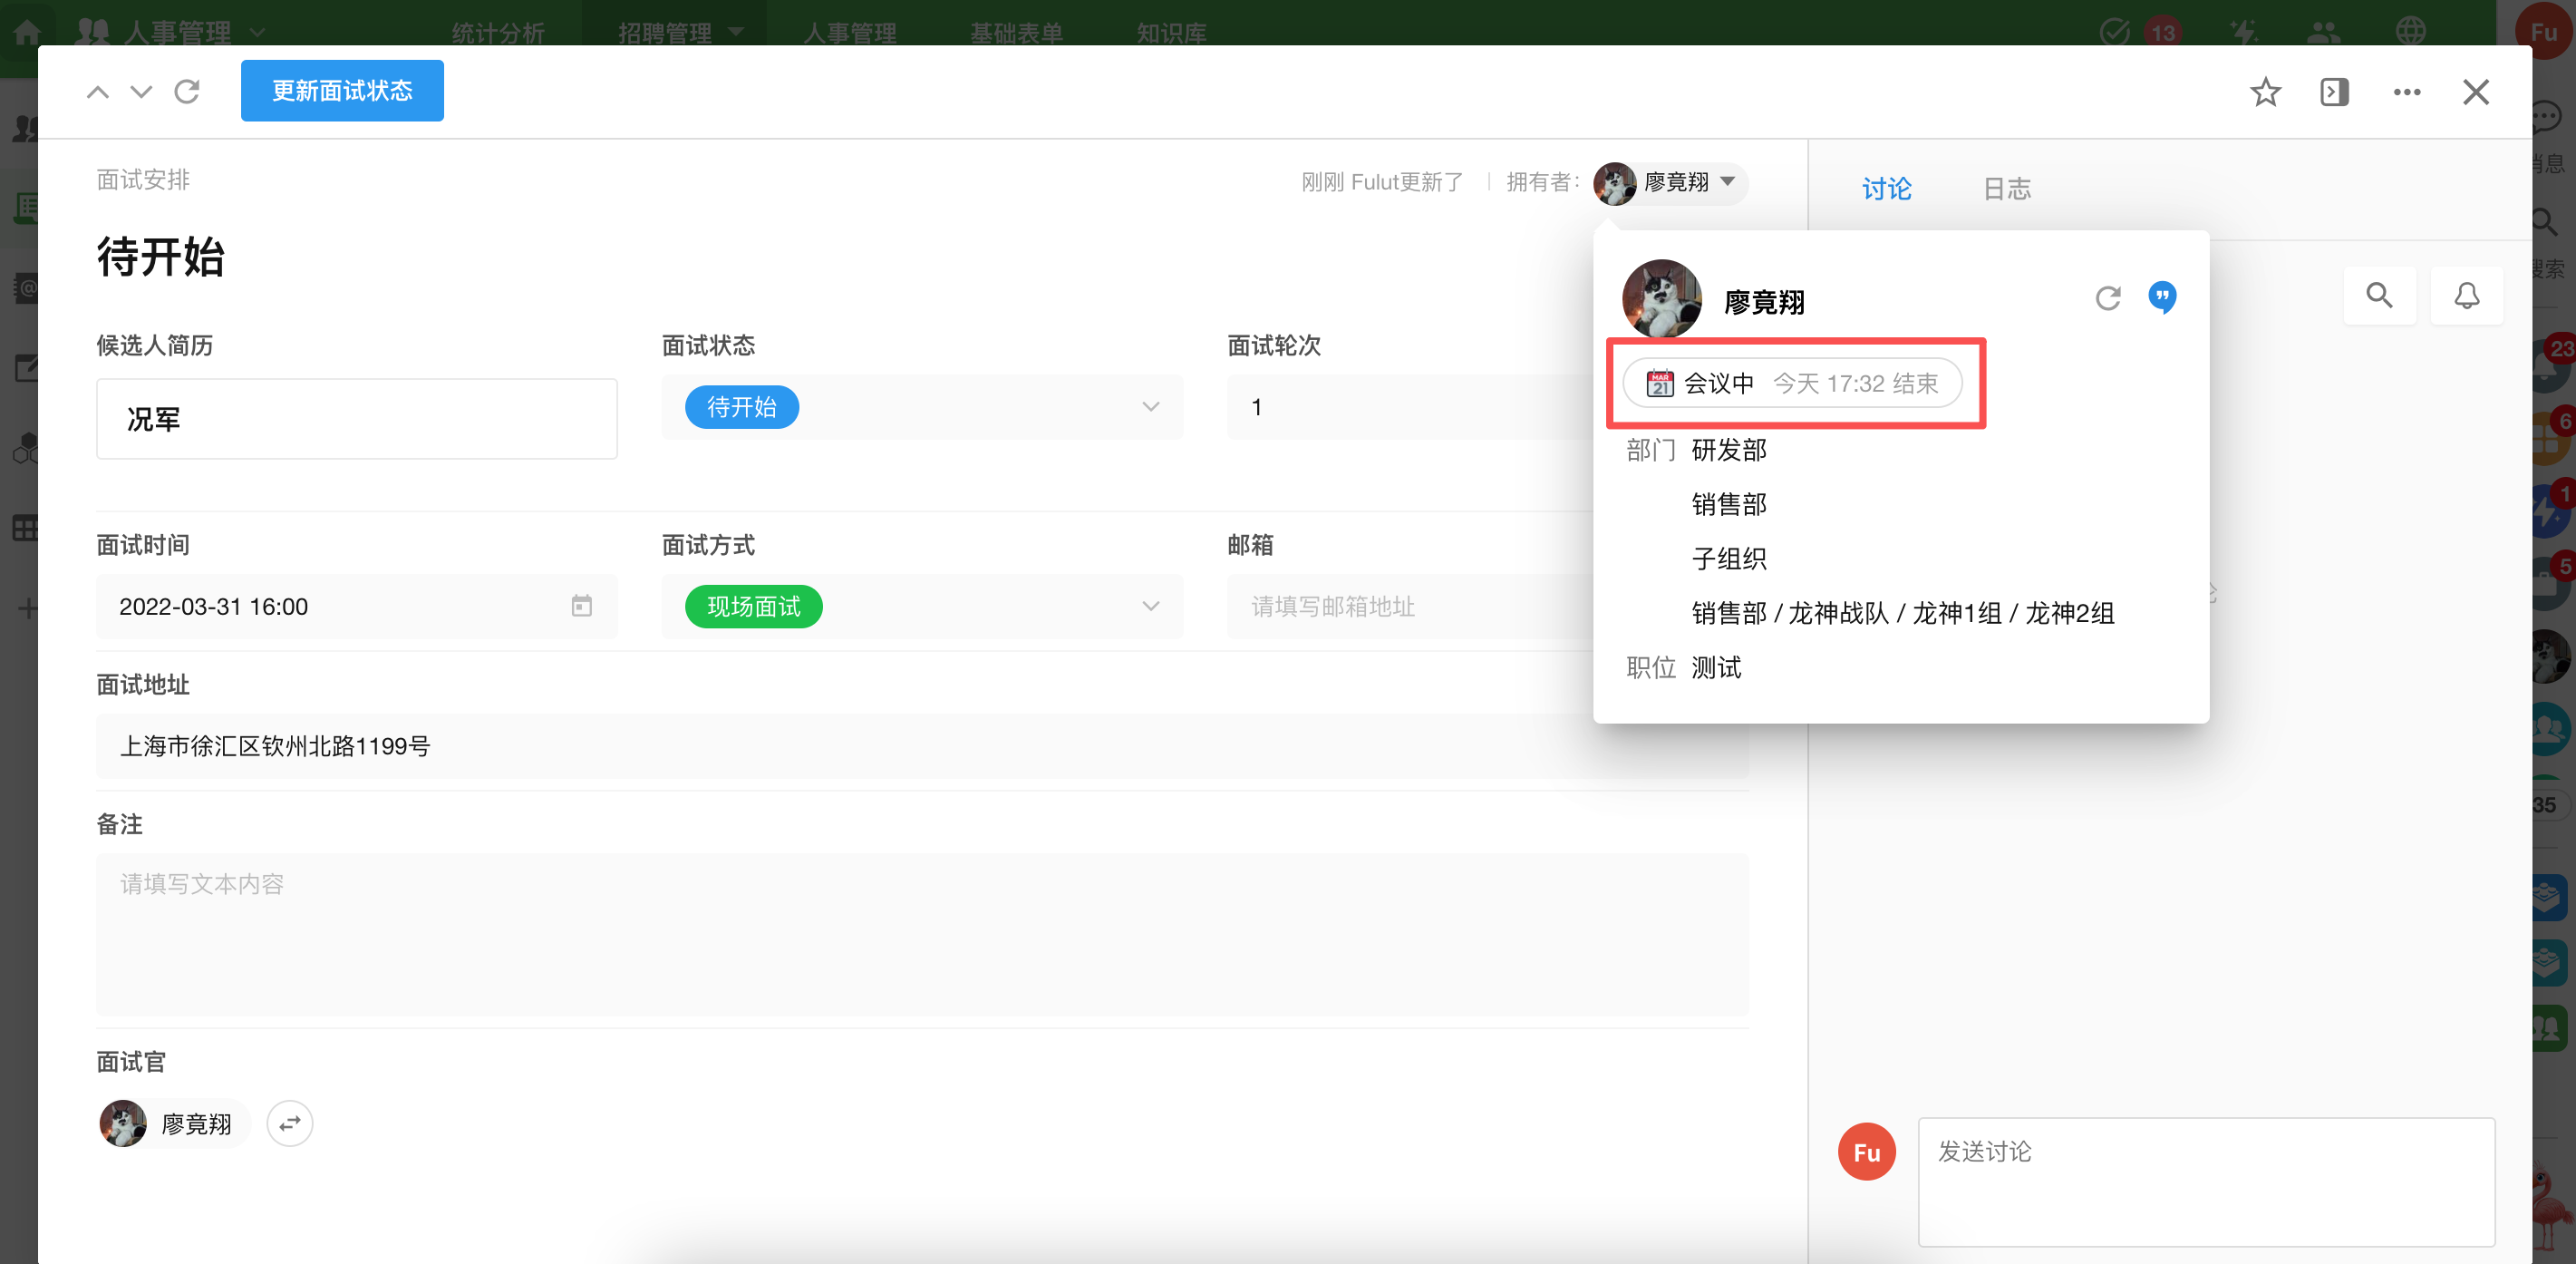Click the star favorite icon
Screen dimensions: 2576x1264
point(2265,92)
